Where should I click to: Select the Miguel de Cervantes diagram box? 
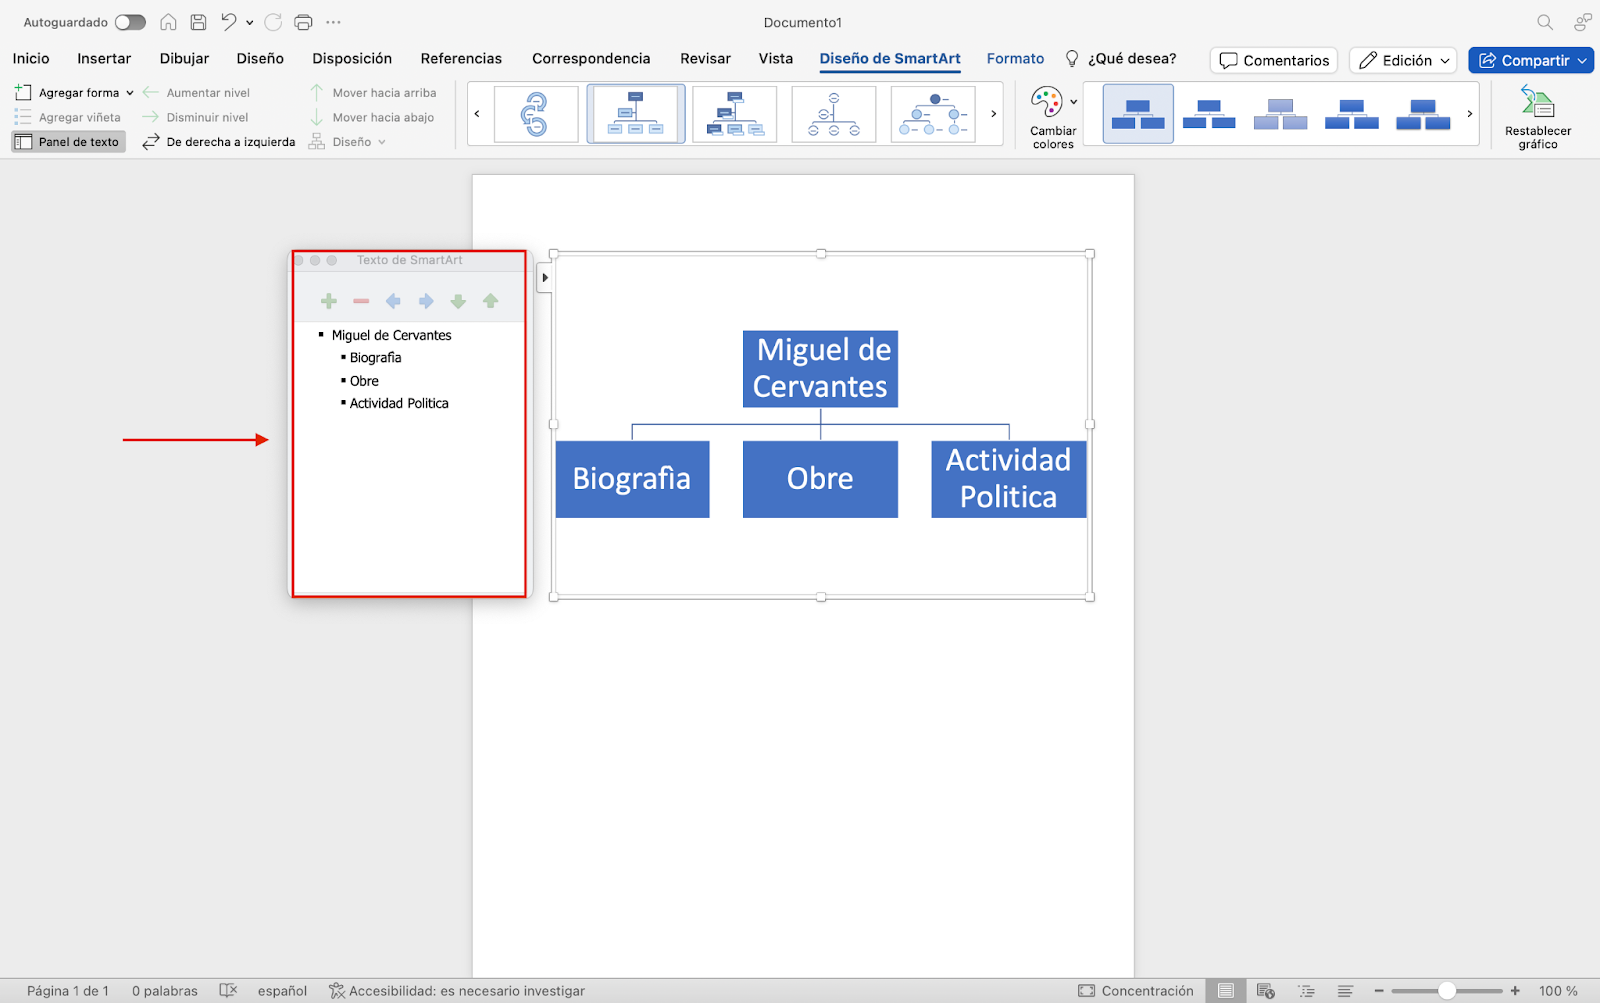(x=820, y=369)
